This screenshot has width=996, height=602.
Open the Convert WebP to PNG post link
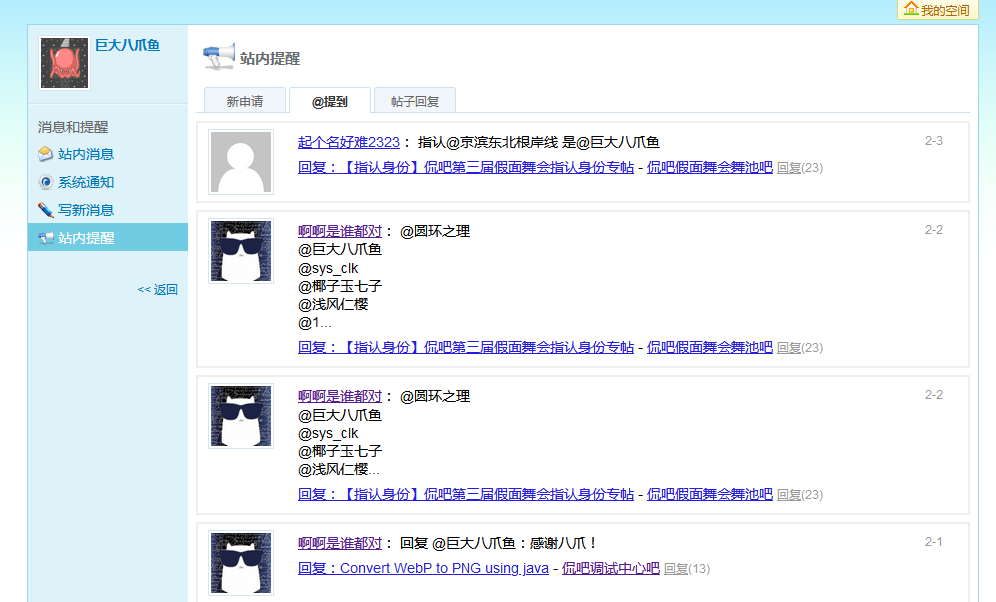423,568
